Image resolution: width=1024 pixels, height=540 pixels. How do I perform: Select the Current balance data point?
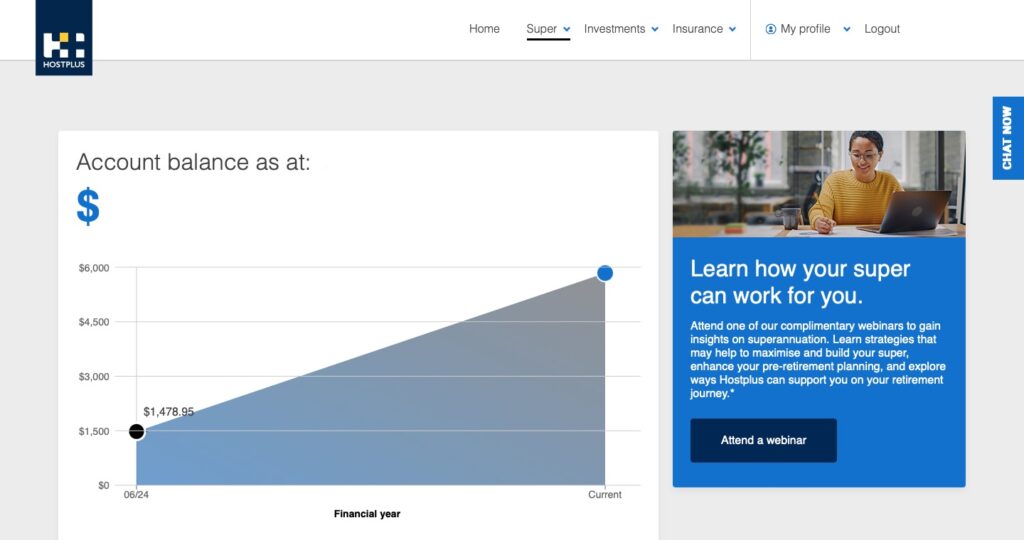605,273
